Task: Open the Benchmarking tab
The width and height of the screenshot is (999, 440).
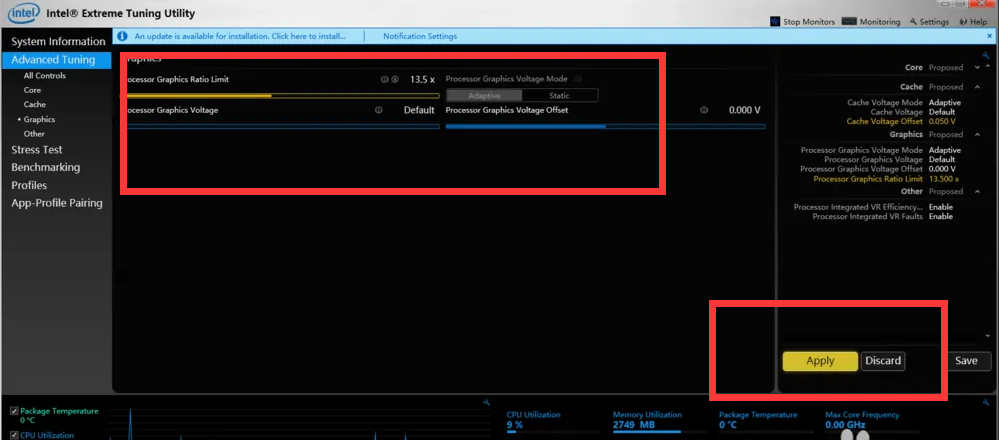Action: coord(45,167)
